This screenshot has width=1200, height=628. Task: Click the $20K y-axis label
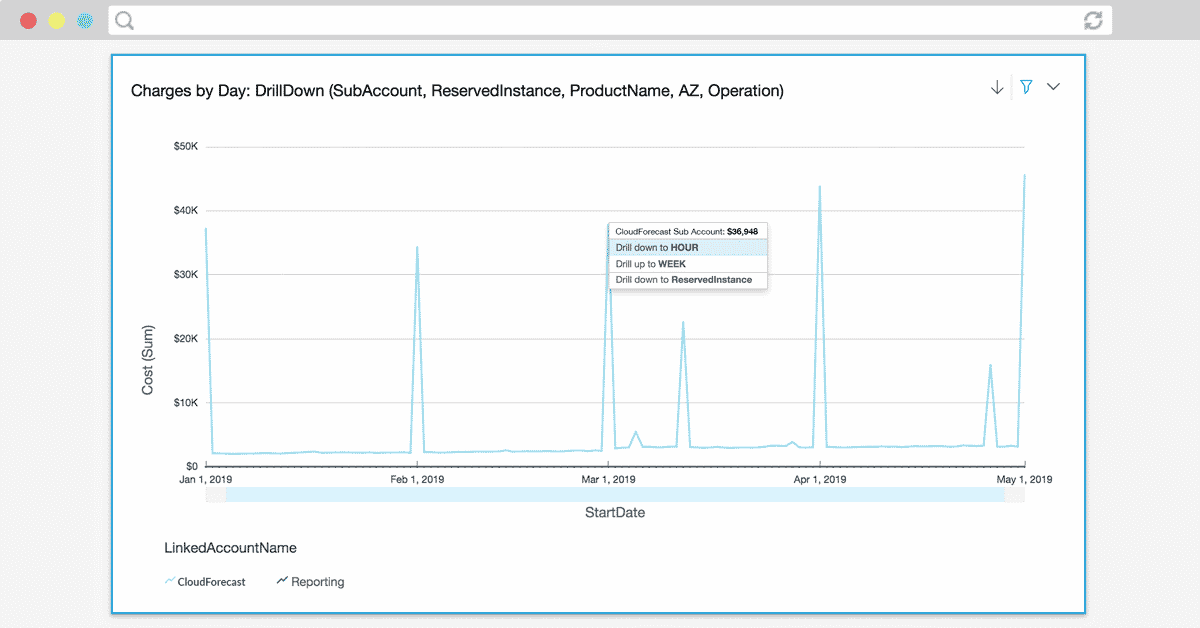tap(186, 339)
